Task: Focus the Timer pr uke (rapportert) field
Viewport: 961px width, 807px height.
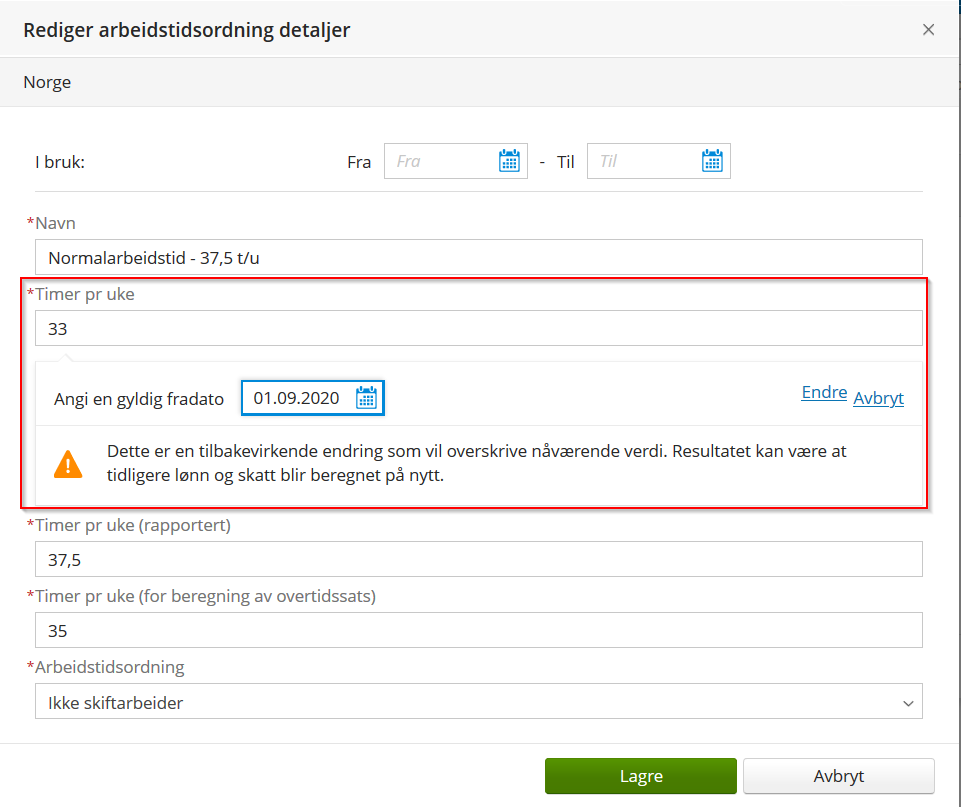Action: point(478,559)
